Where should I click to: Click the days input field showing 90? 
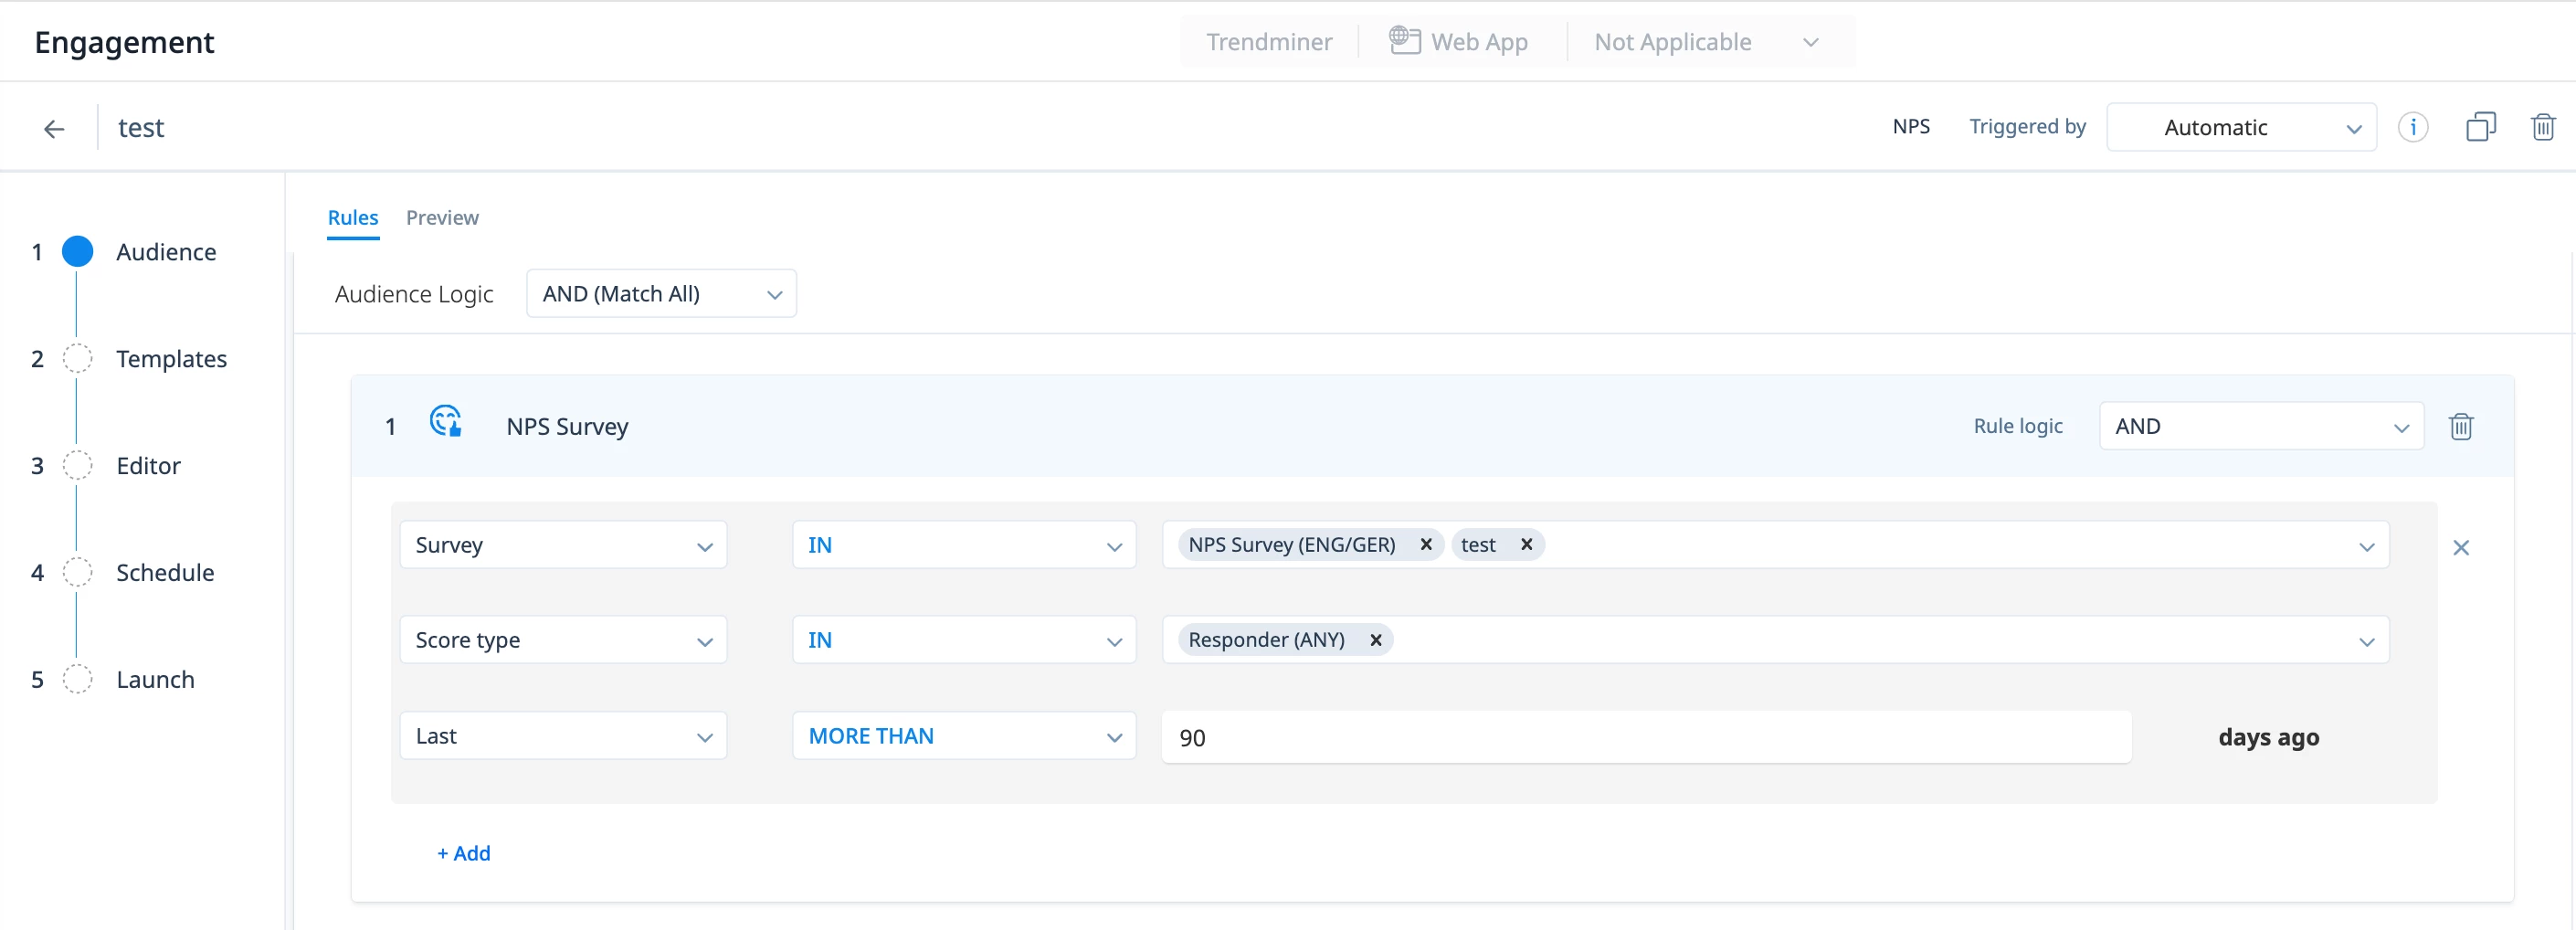[1646, 737]
